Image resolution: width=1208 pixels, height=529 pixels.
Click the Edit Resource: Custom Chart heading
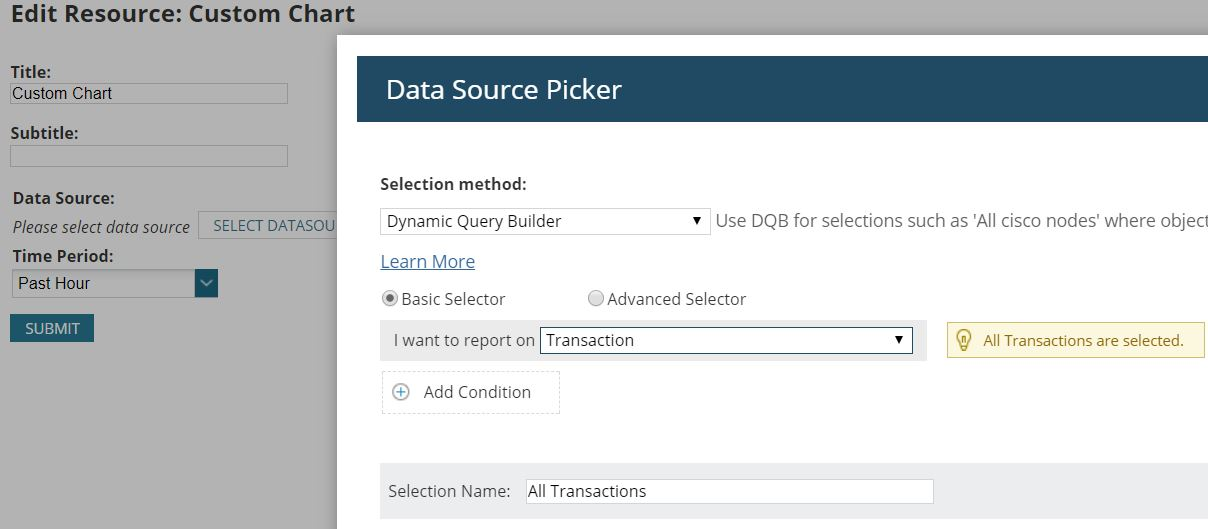183,14
